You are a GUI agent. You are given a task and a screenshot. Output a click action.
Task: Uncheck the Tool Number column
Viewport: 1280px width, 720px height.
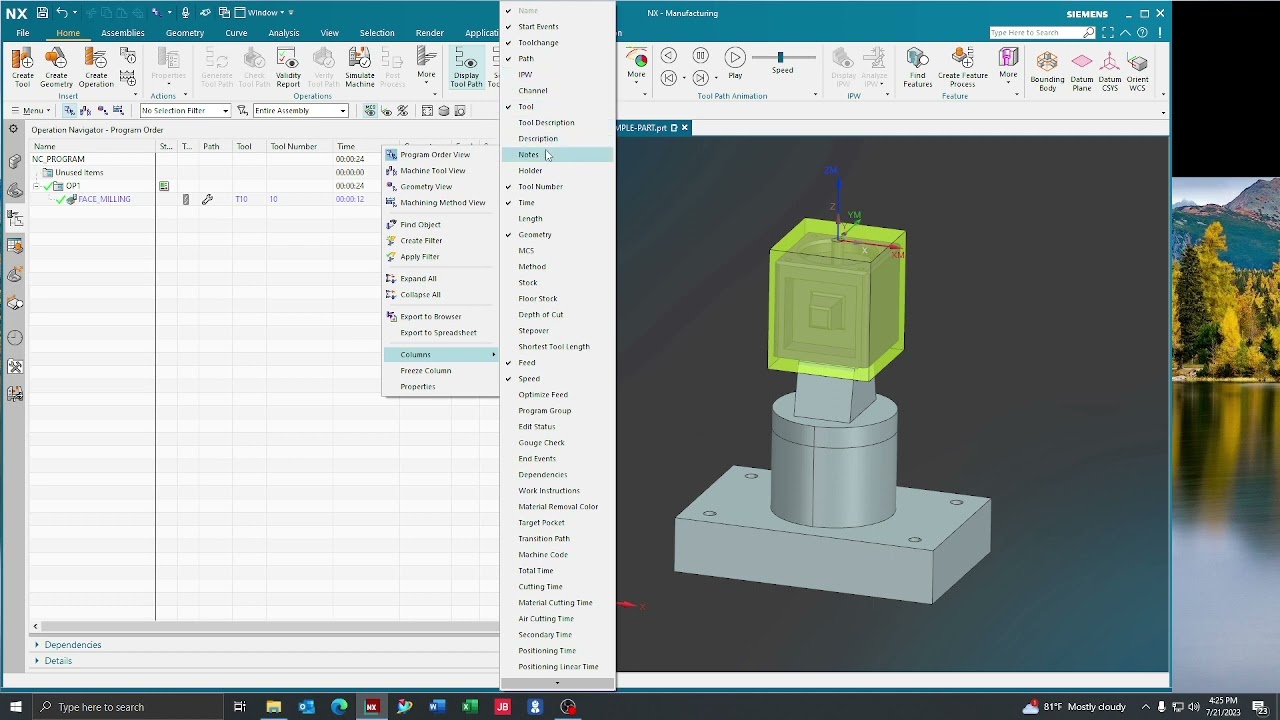click(x=557, y=187)
